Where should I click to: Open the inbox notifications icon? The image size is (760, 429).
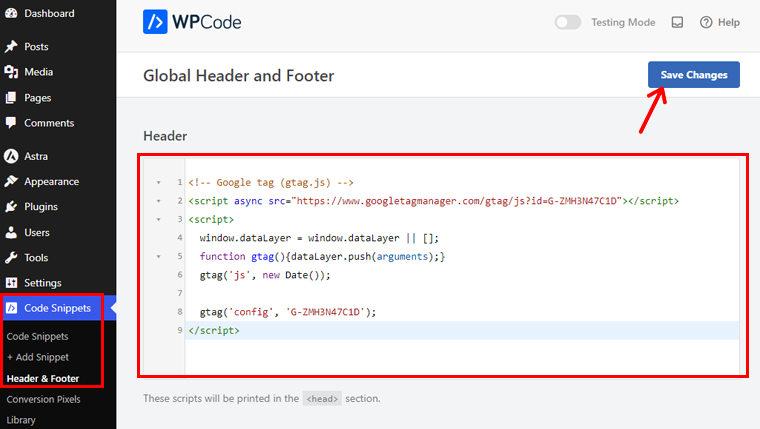click(677, 22)
